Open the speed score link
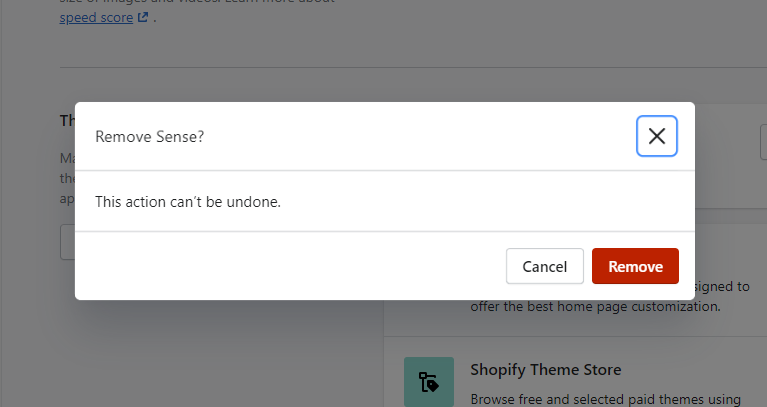 click(96, 18)
